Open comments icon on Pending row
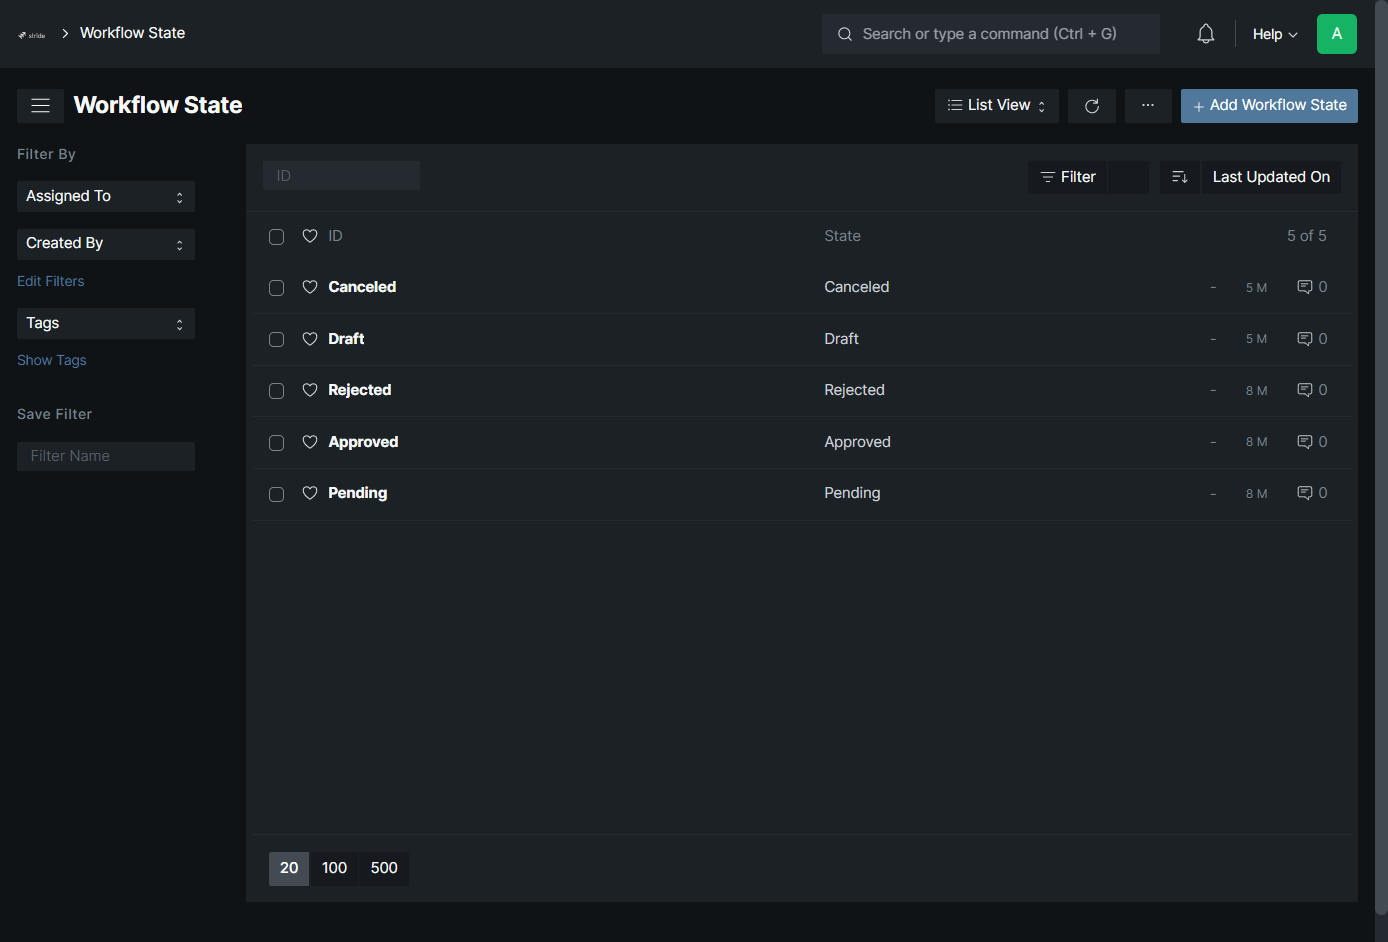This screenshot has height=942, width=1388. point(1305,493)
